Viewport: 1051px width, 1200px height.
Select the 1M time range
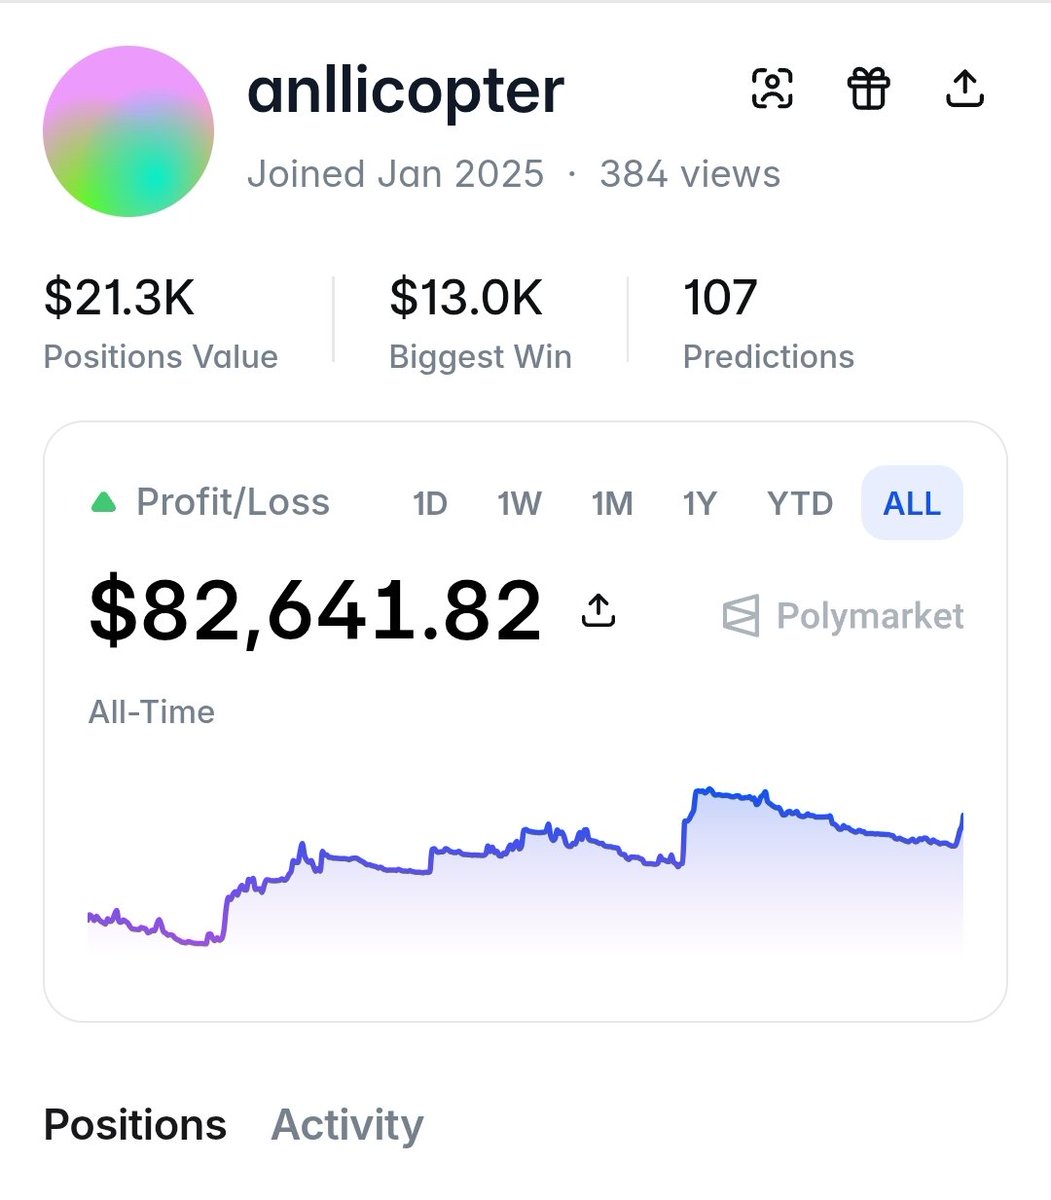(x=612, y=503)
